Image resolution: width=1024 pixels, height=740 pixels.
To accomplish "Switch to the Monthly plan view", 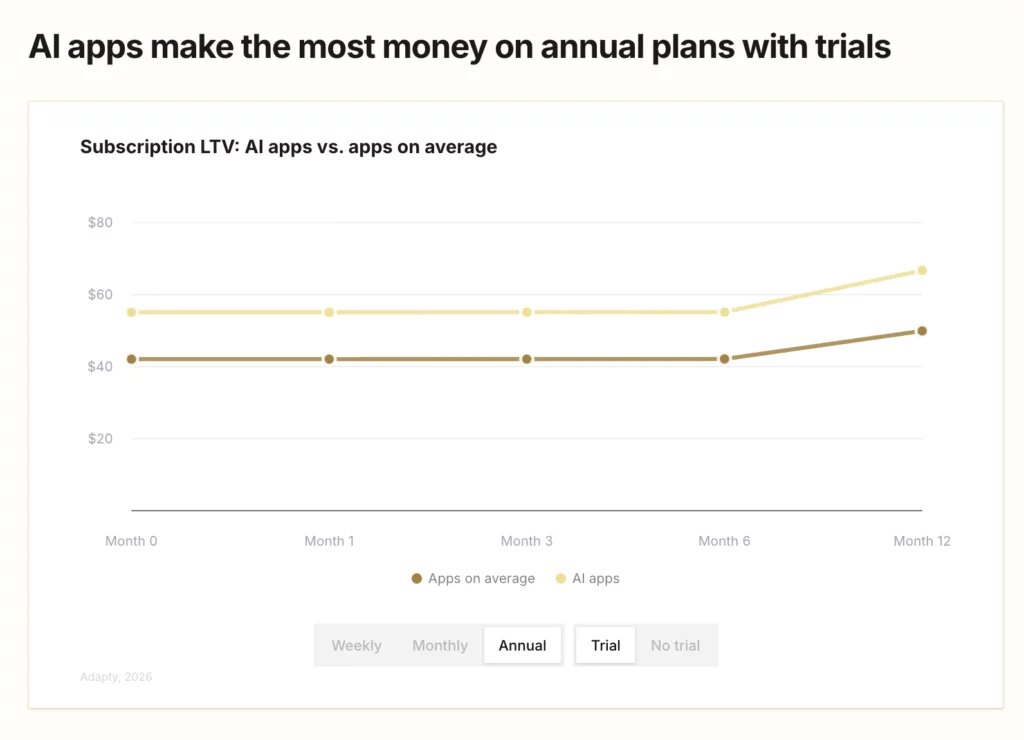I will [x=440, y=645].
